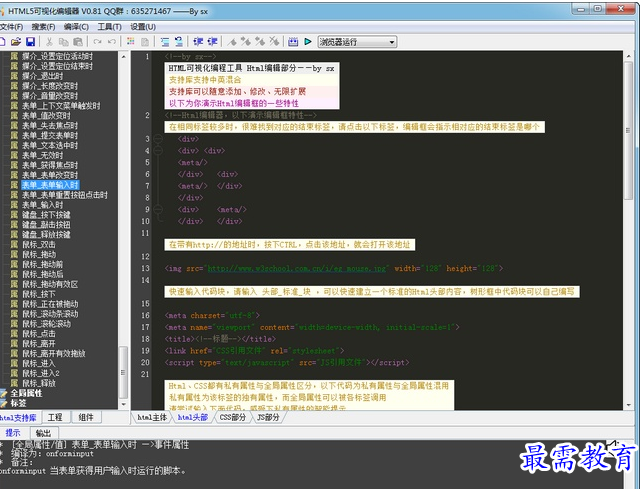Click the New file toolbar icon

(2, 41)
